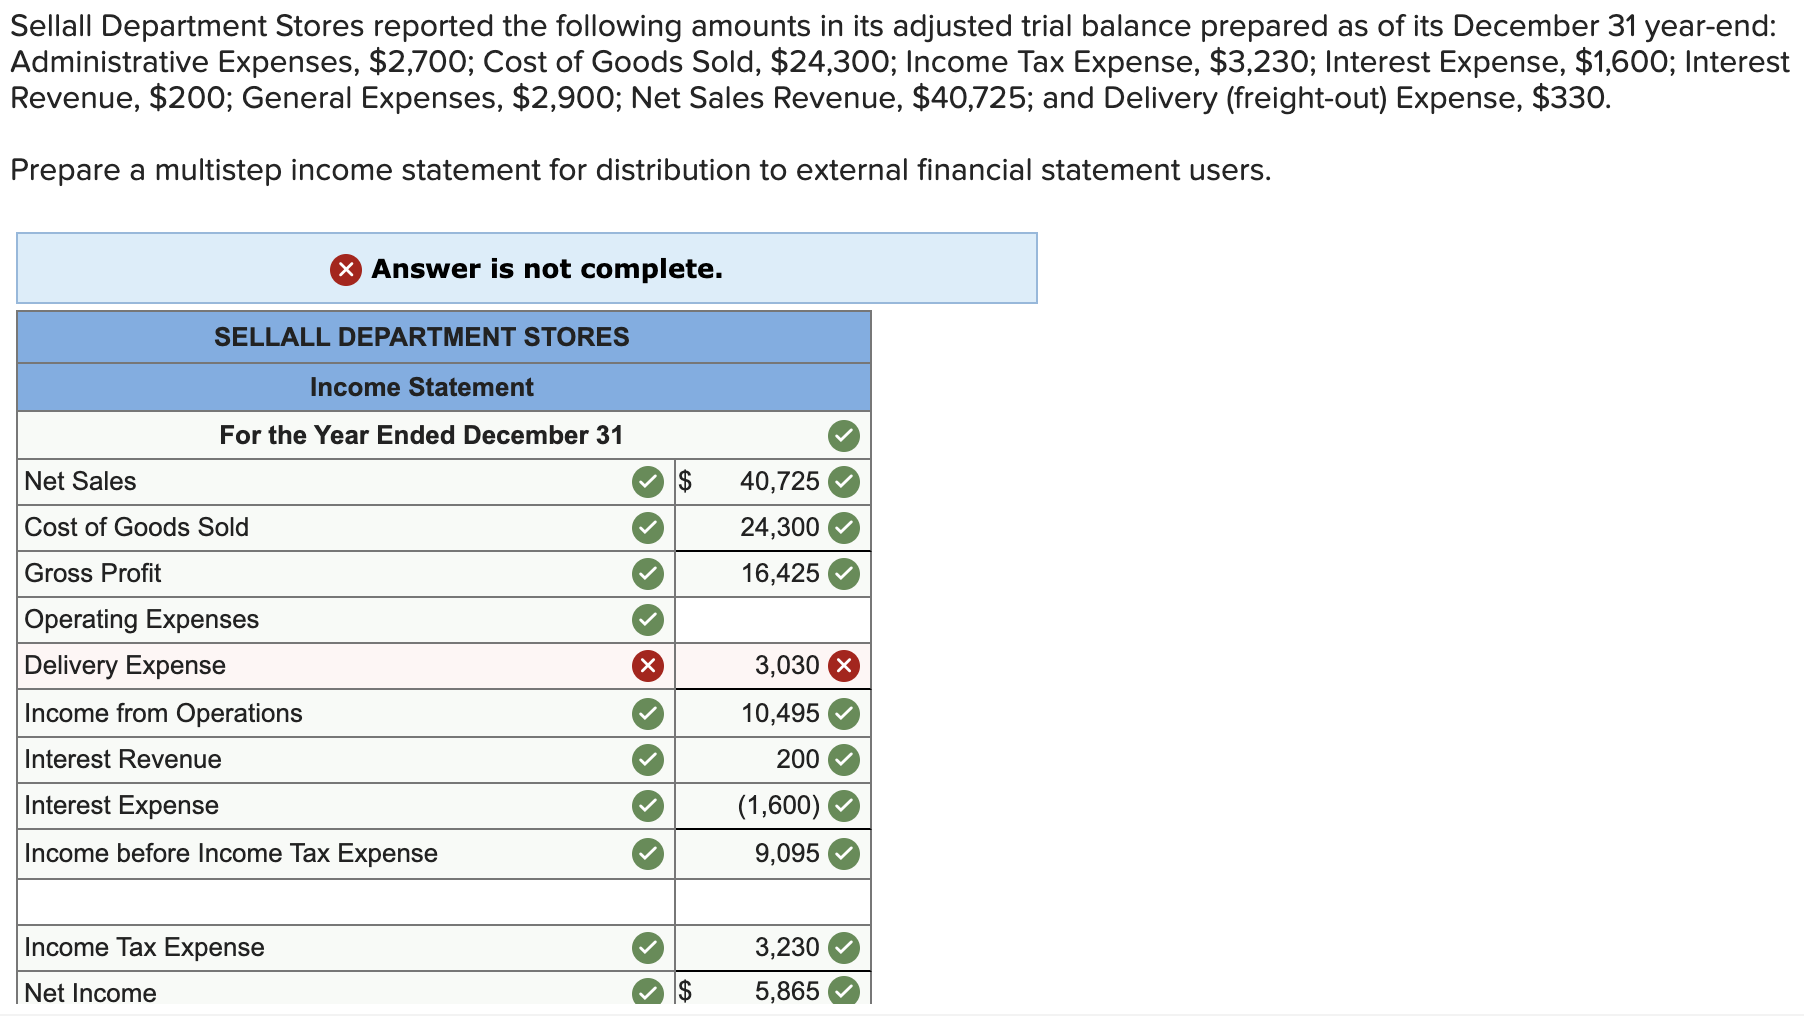Click the green check next to the 200 amount
Viewport: 1804px width, 1020px height.
point(844,760)
